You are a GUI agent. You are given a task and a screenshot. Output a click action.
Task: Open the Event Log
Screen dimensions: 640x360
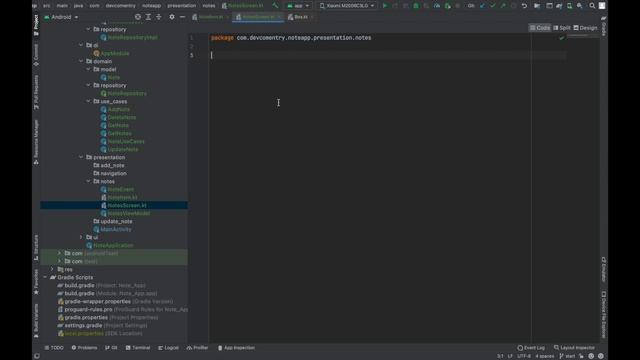pyautogui.click(x=531, y=348)
